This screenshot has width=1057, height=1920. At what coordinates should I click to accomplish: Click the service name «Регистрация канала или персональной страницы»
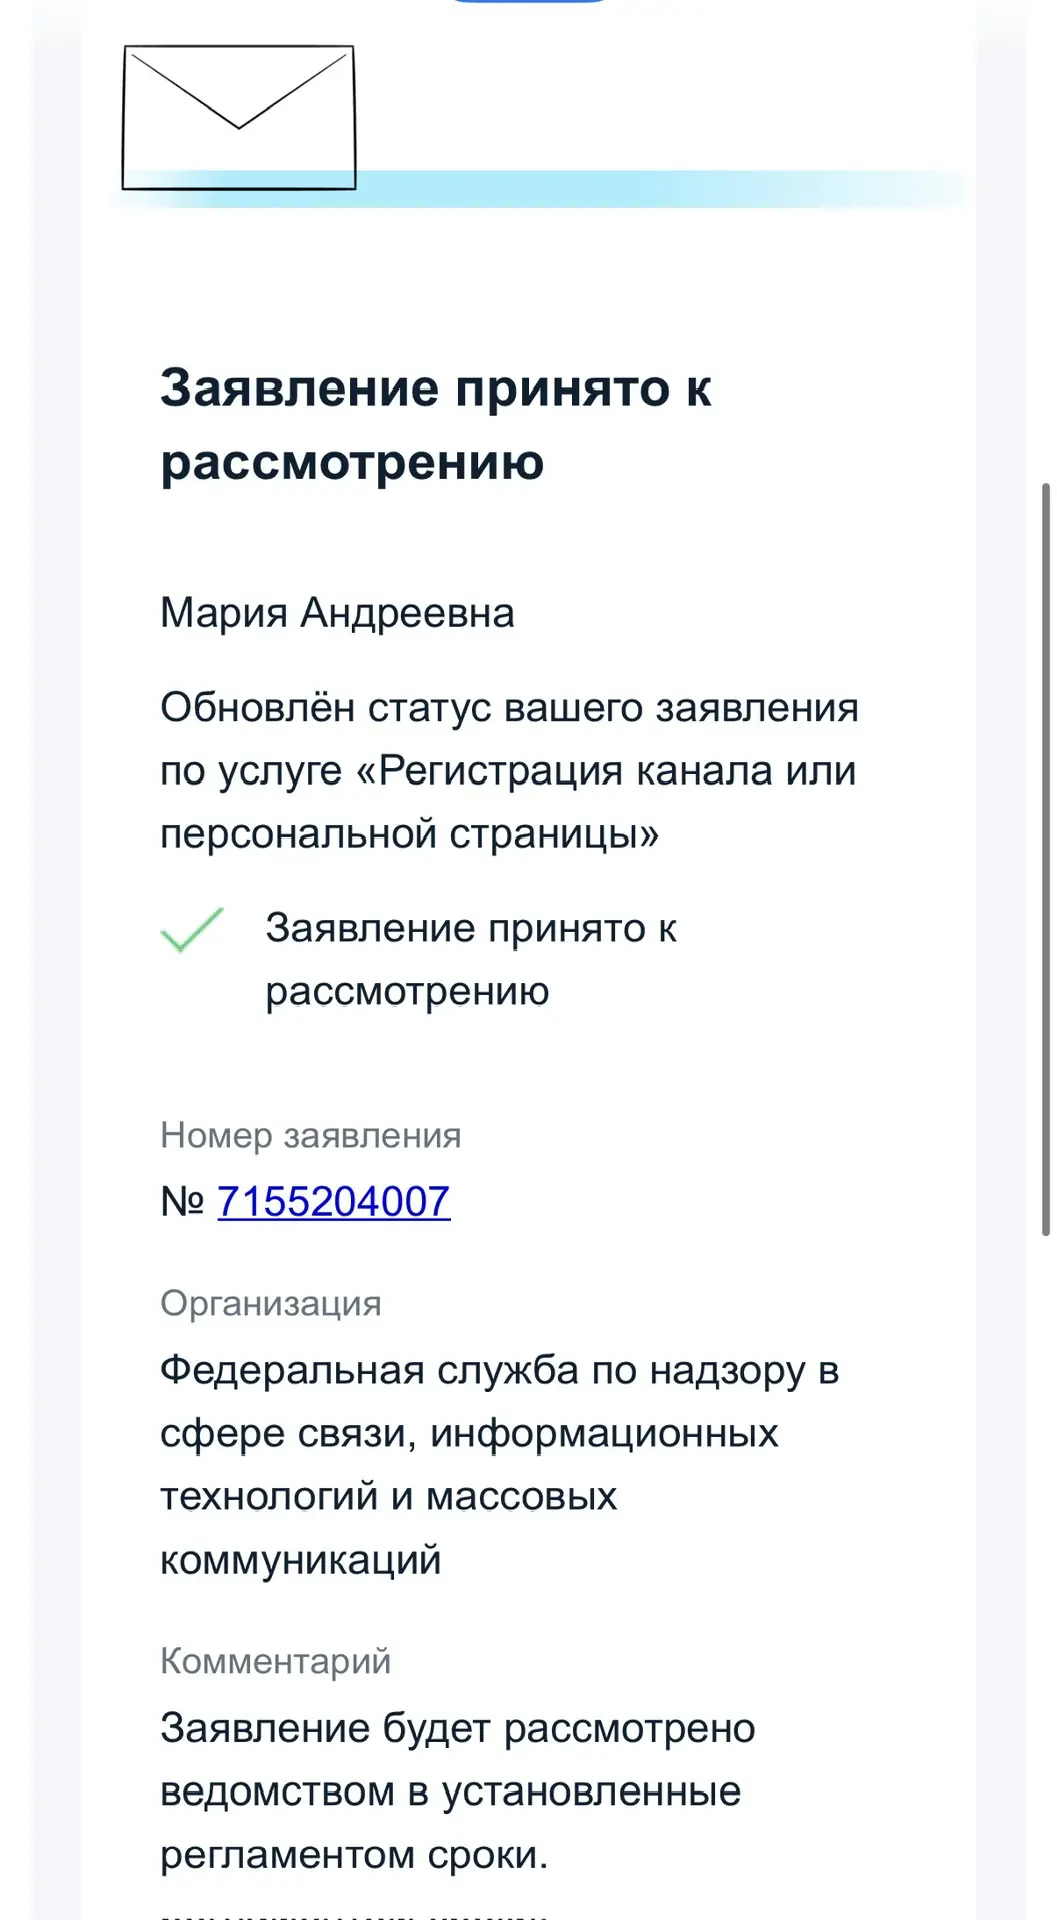tap(509, 802)
